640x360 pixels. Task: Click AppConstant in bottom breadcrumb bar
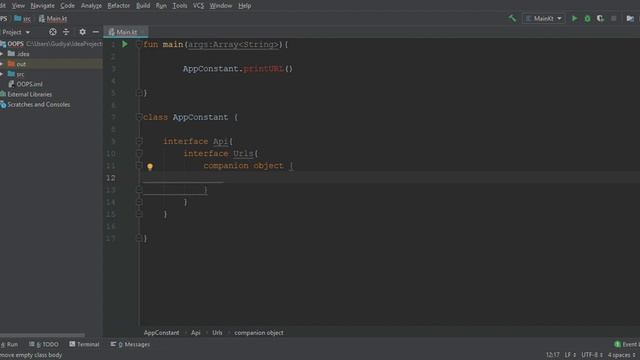[161, 333]
